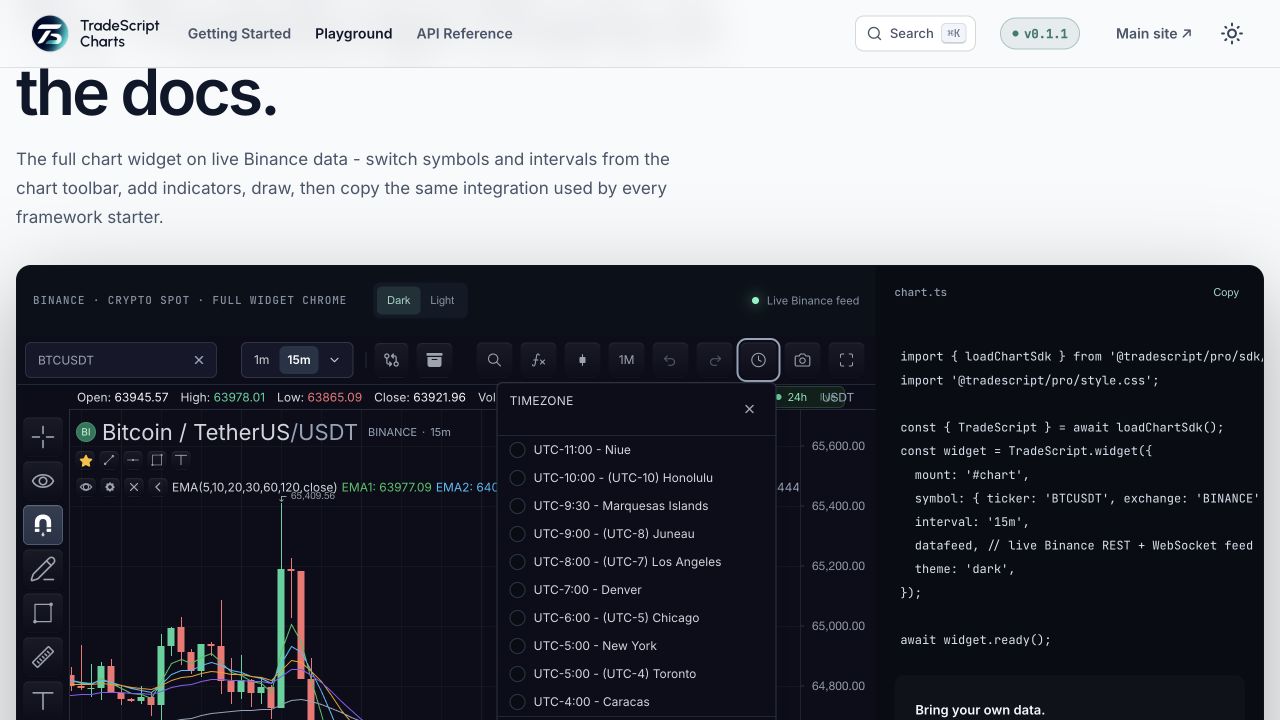
Task: Click the star favorites icon
Action: click(x=86, y=460)
